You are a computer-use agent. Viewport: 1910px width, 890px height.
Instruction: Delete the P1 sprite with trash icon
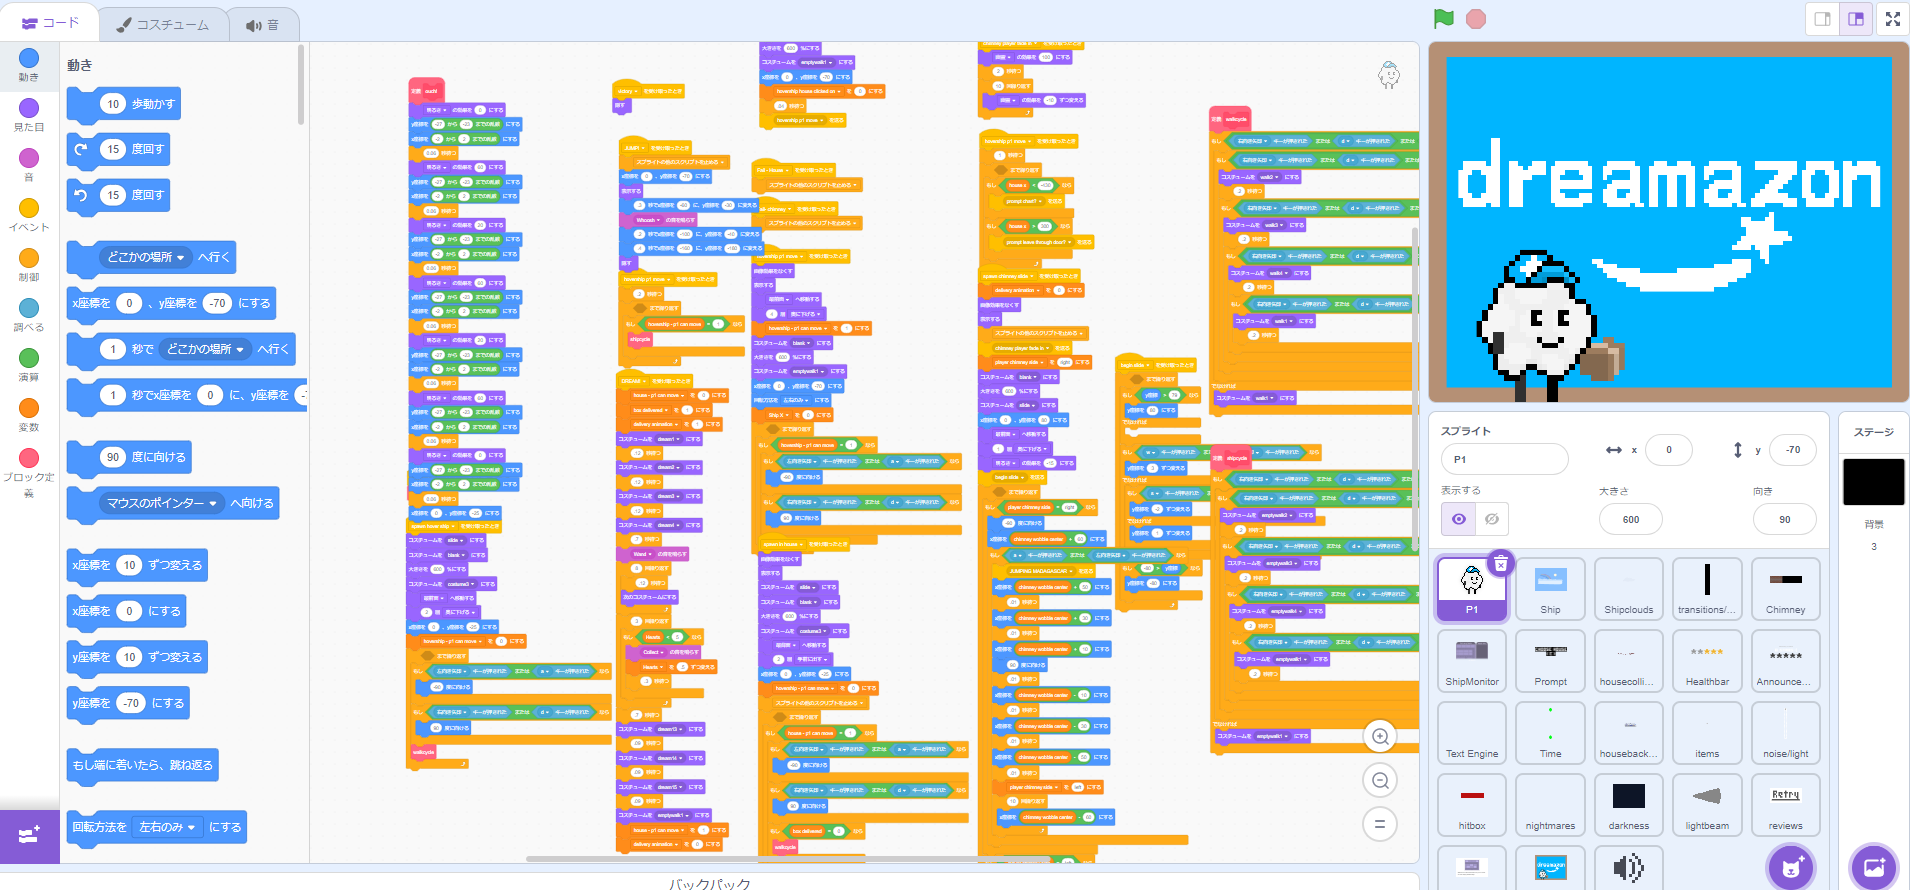coord(1500,564)
